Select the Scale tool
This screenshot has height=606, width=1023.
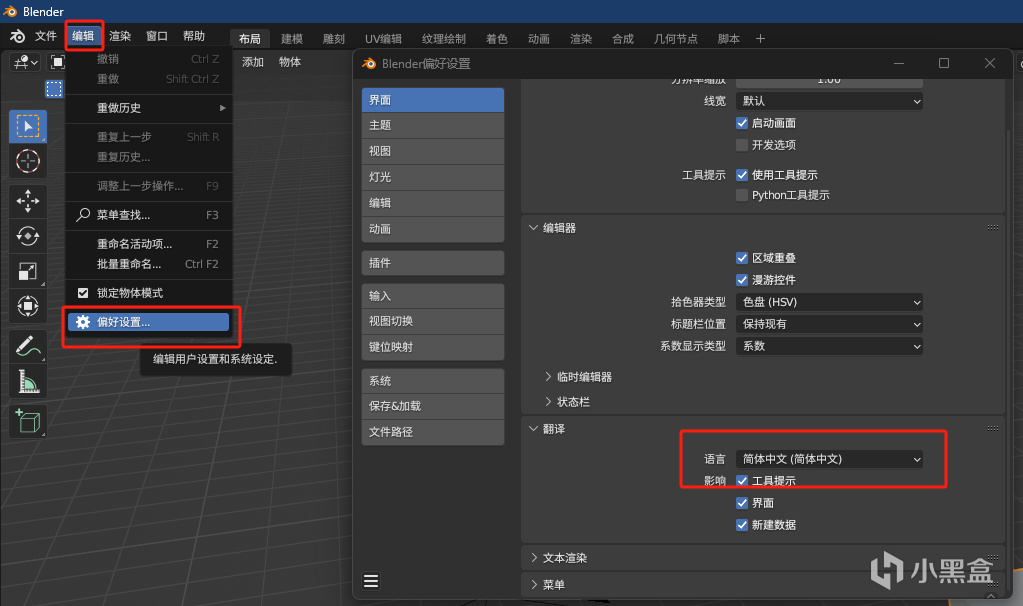point(27,271)
